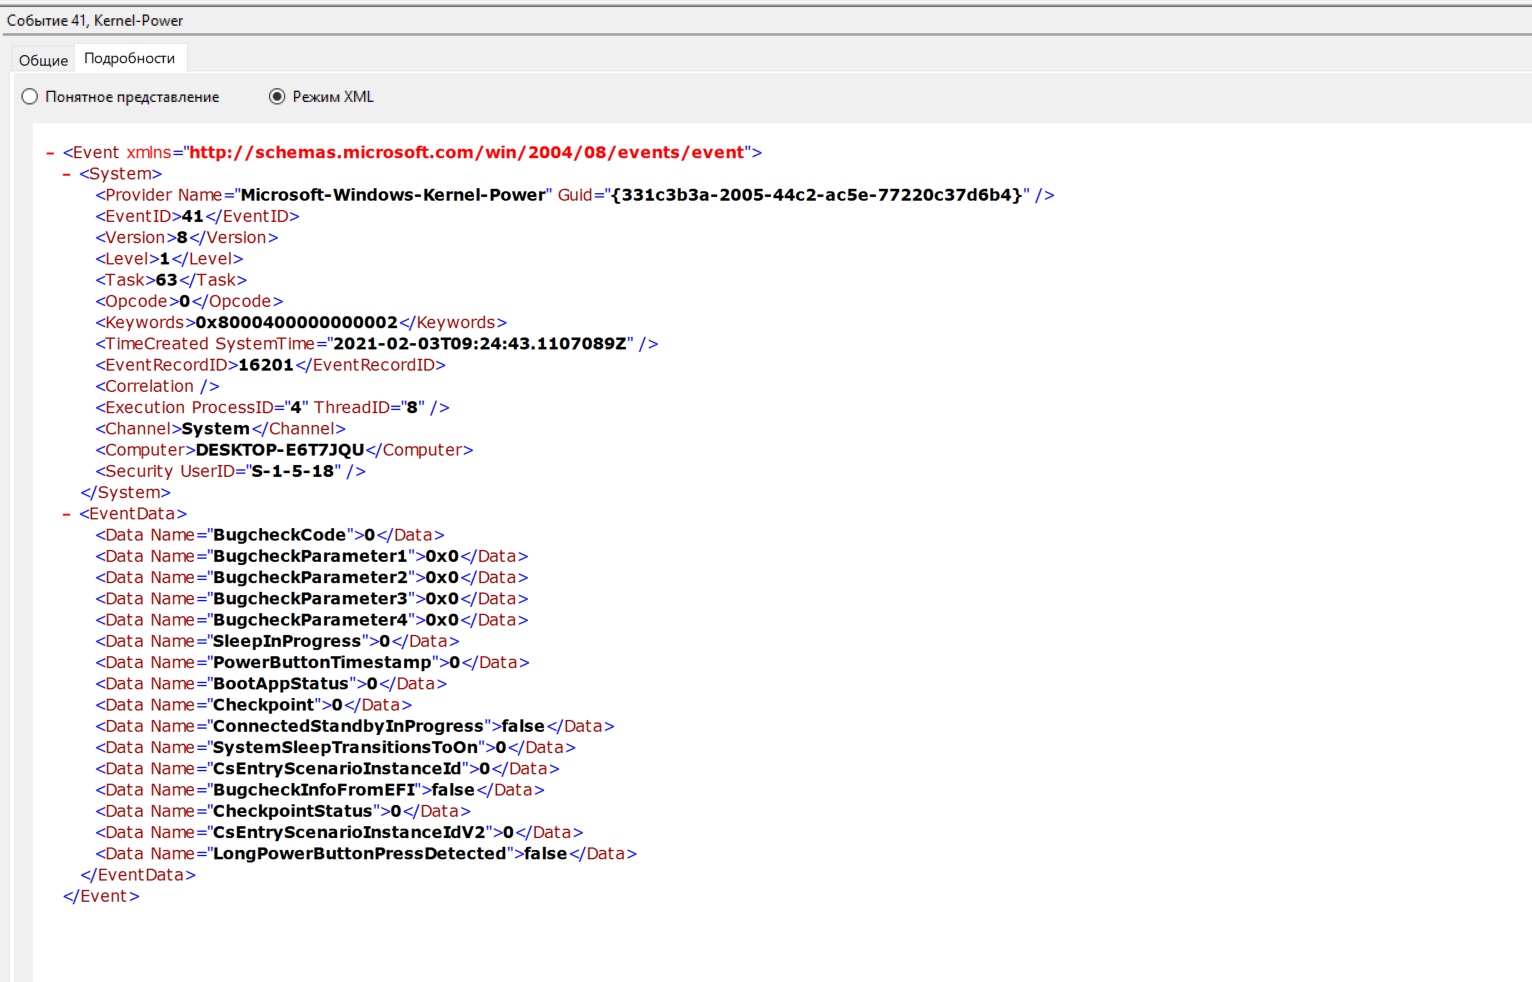The width and height of the screenshot is (1532, 982).
Task: Click the Level line
Action: 169,259
